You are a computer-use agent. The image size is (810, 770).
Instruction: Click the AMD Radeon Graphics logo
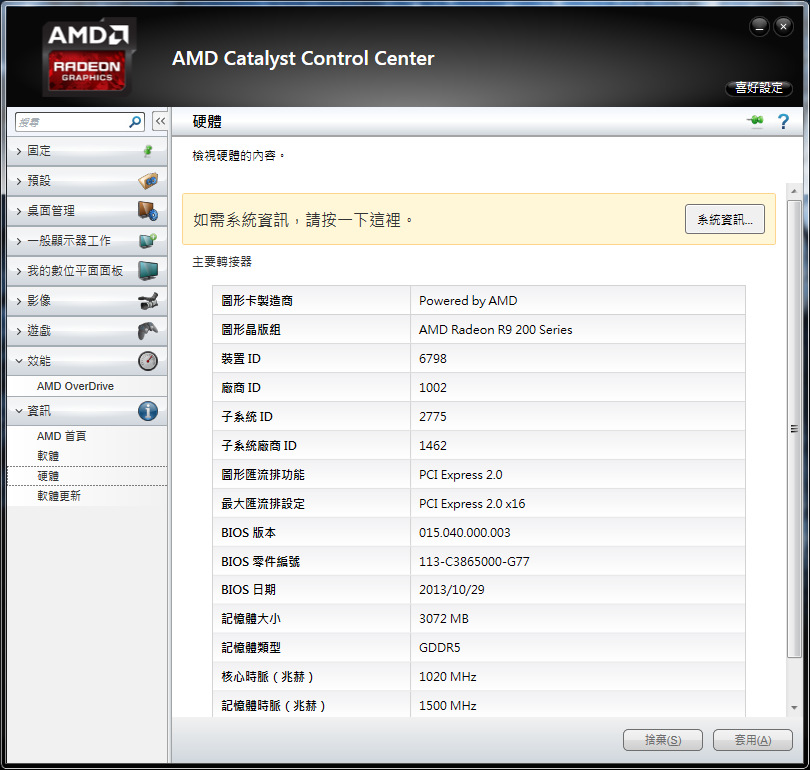coord(88,57)
